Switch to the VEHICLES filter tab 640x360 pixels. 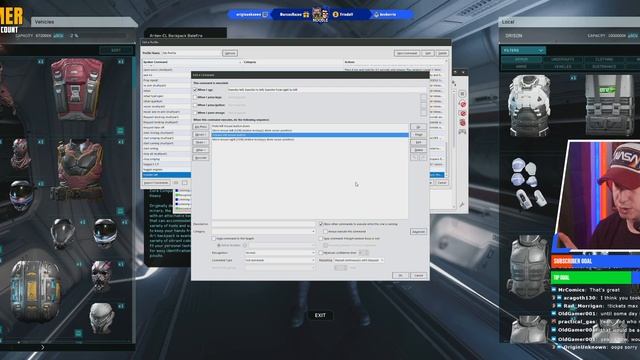562,66
